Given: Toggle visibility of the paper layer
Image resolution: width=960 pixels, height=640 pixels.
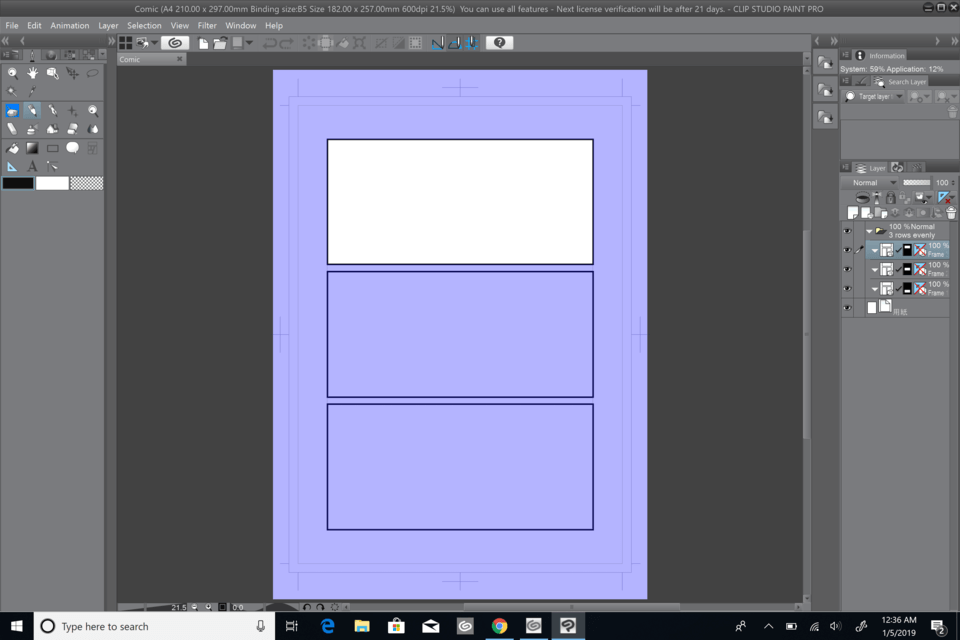Looking at the screenshot, I should [x=847, y=308].
